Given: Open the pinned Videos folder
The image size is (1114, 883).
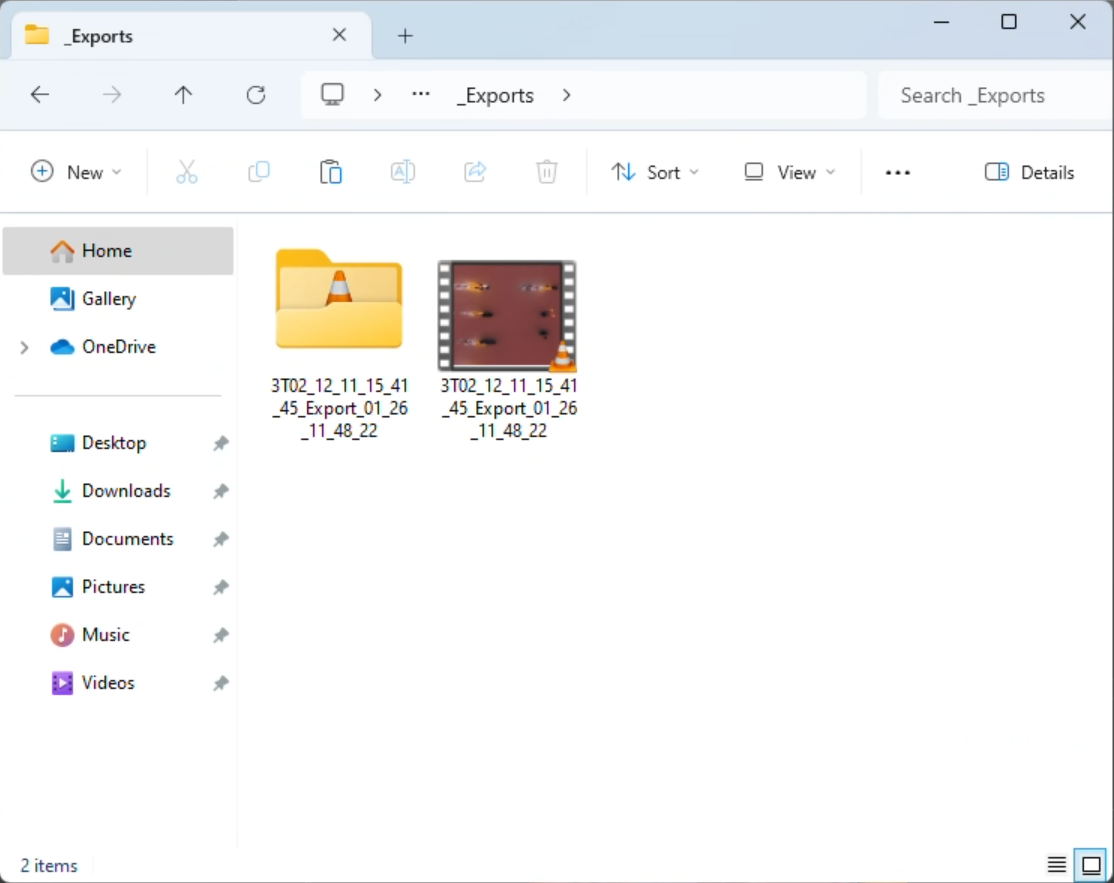Looking at the screenshot, I should tap(107, 683).
